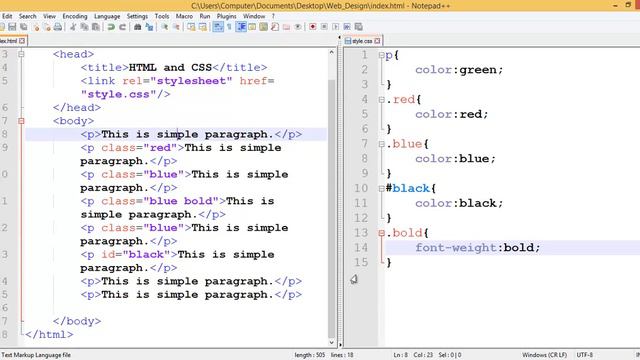Viewport: 640px width, 360px height.
Task: Click 'UTF-8' encoding in status bar
Action: pyautogui.click(x=584, y=355)
